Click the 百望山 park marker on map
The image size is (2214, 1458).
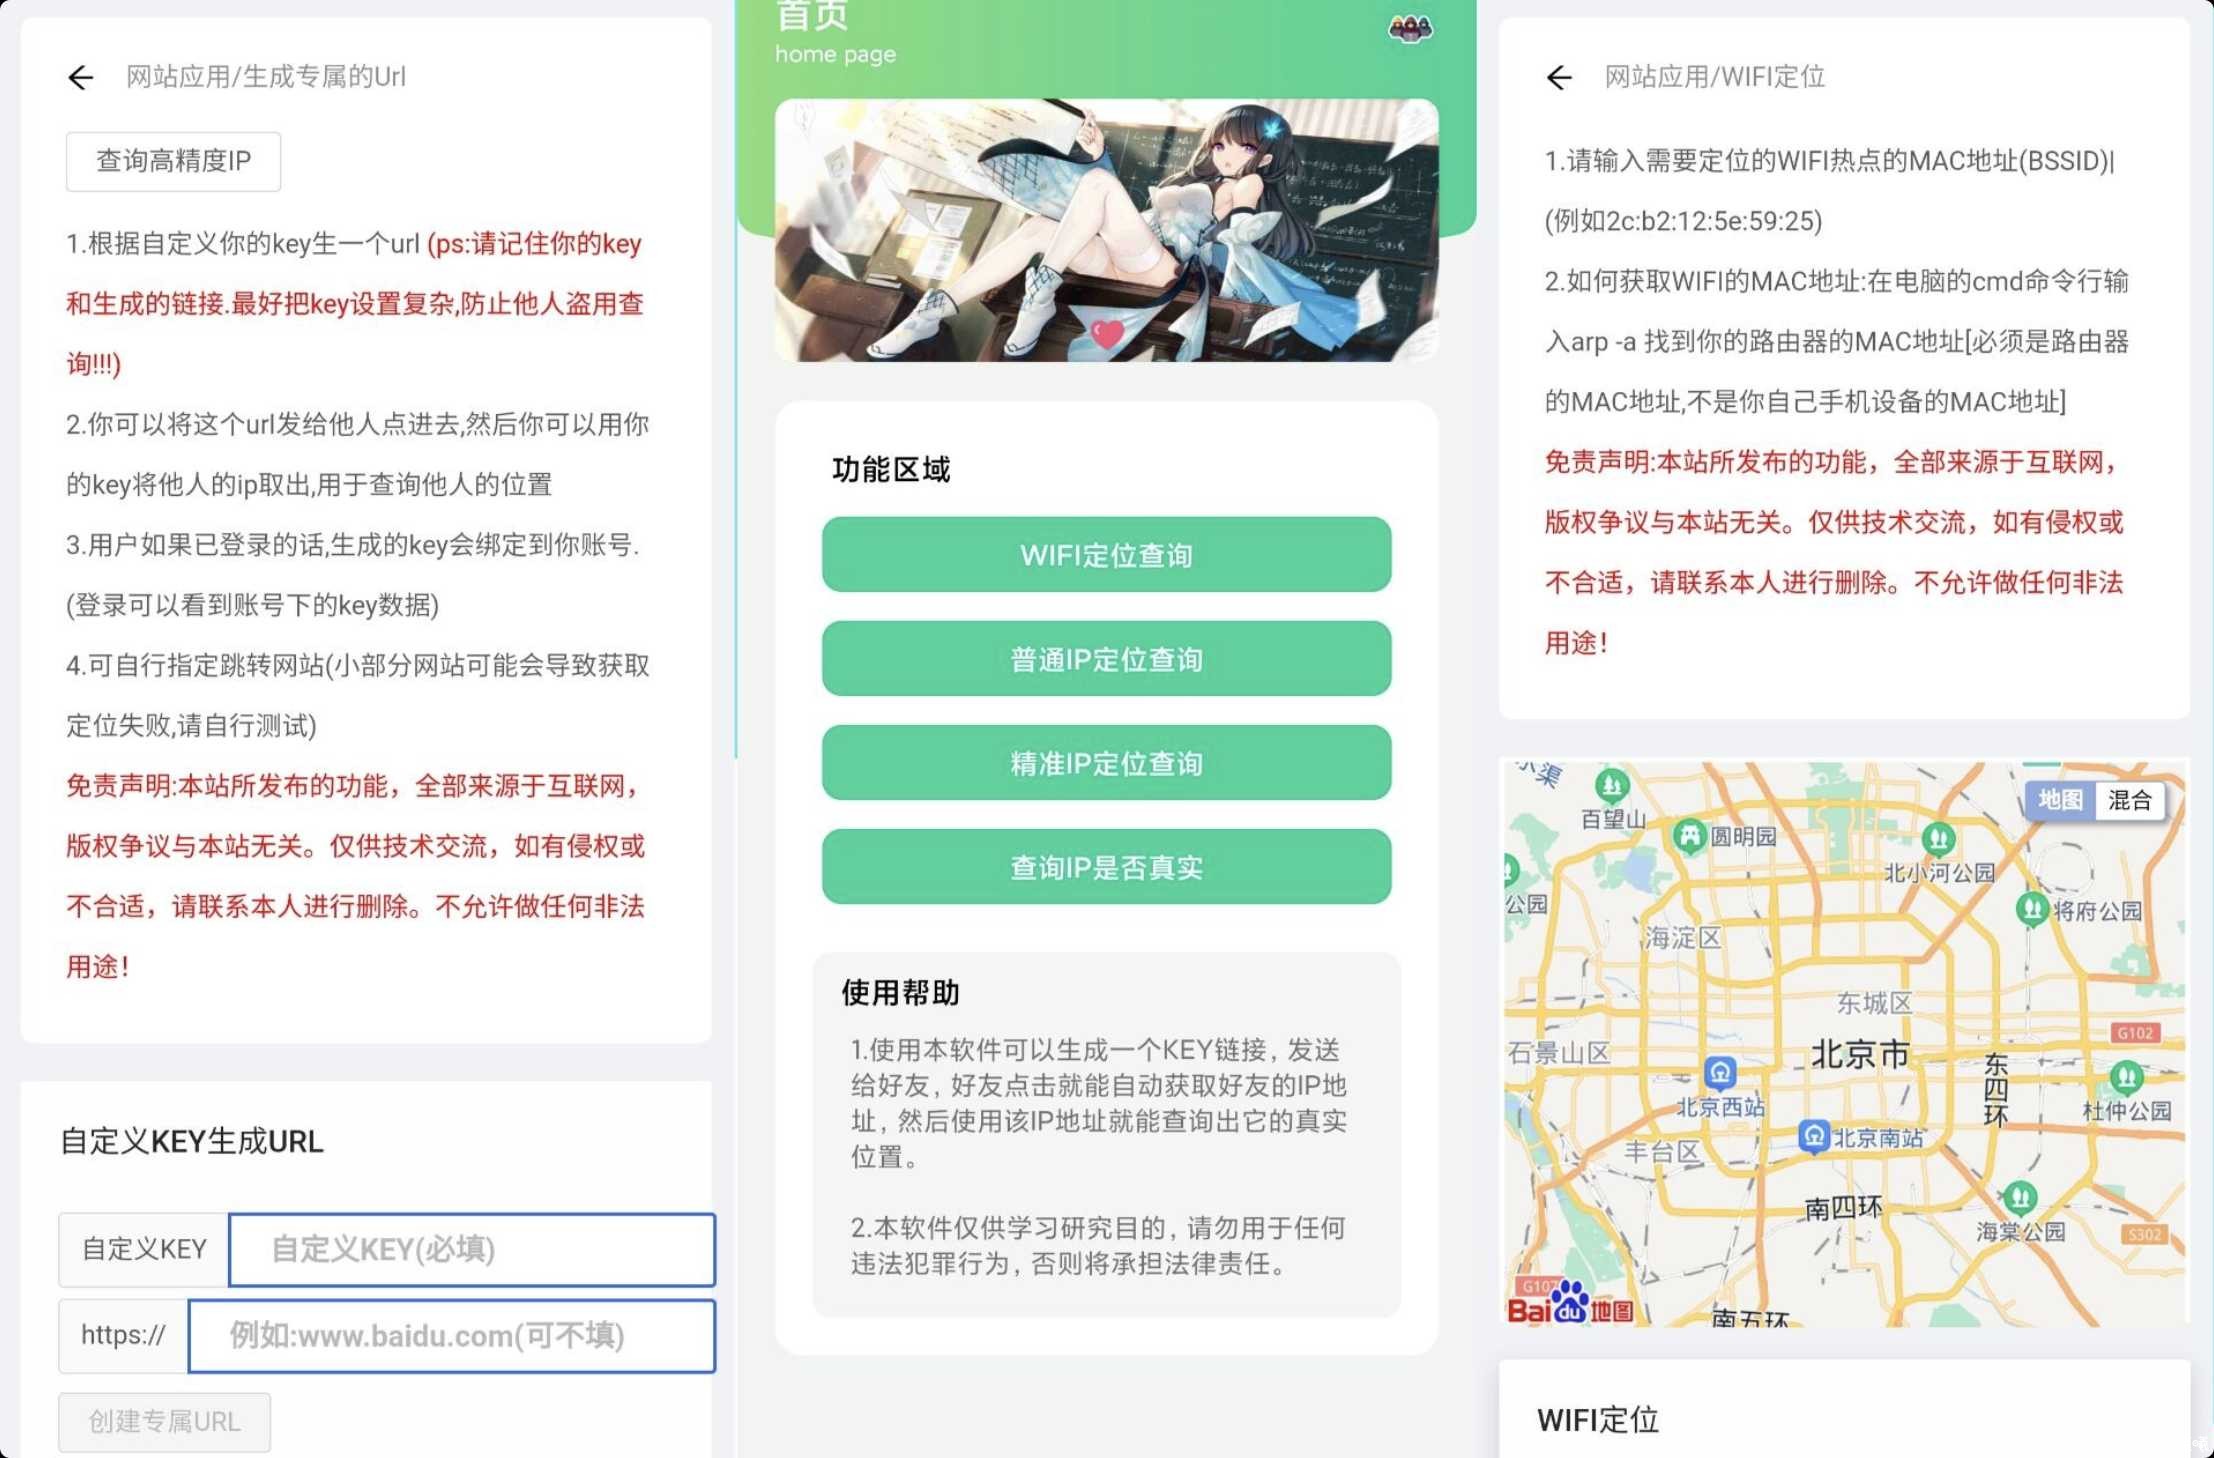click(x=1612, y=786)
